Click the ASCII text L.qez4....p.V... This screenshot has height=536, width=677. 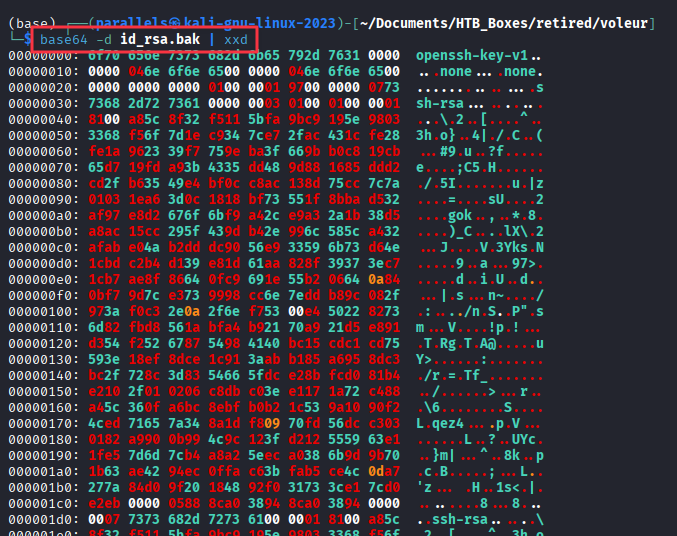click(478, 423)
